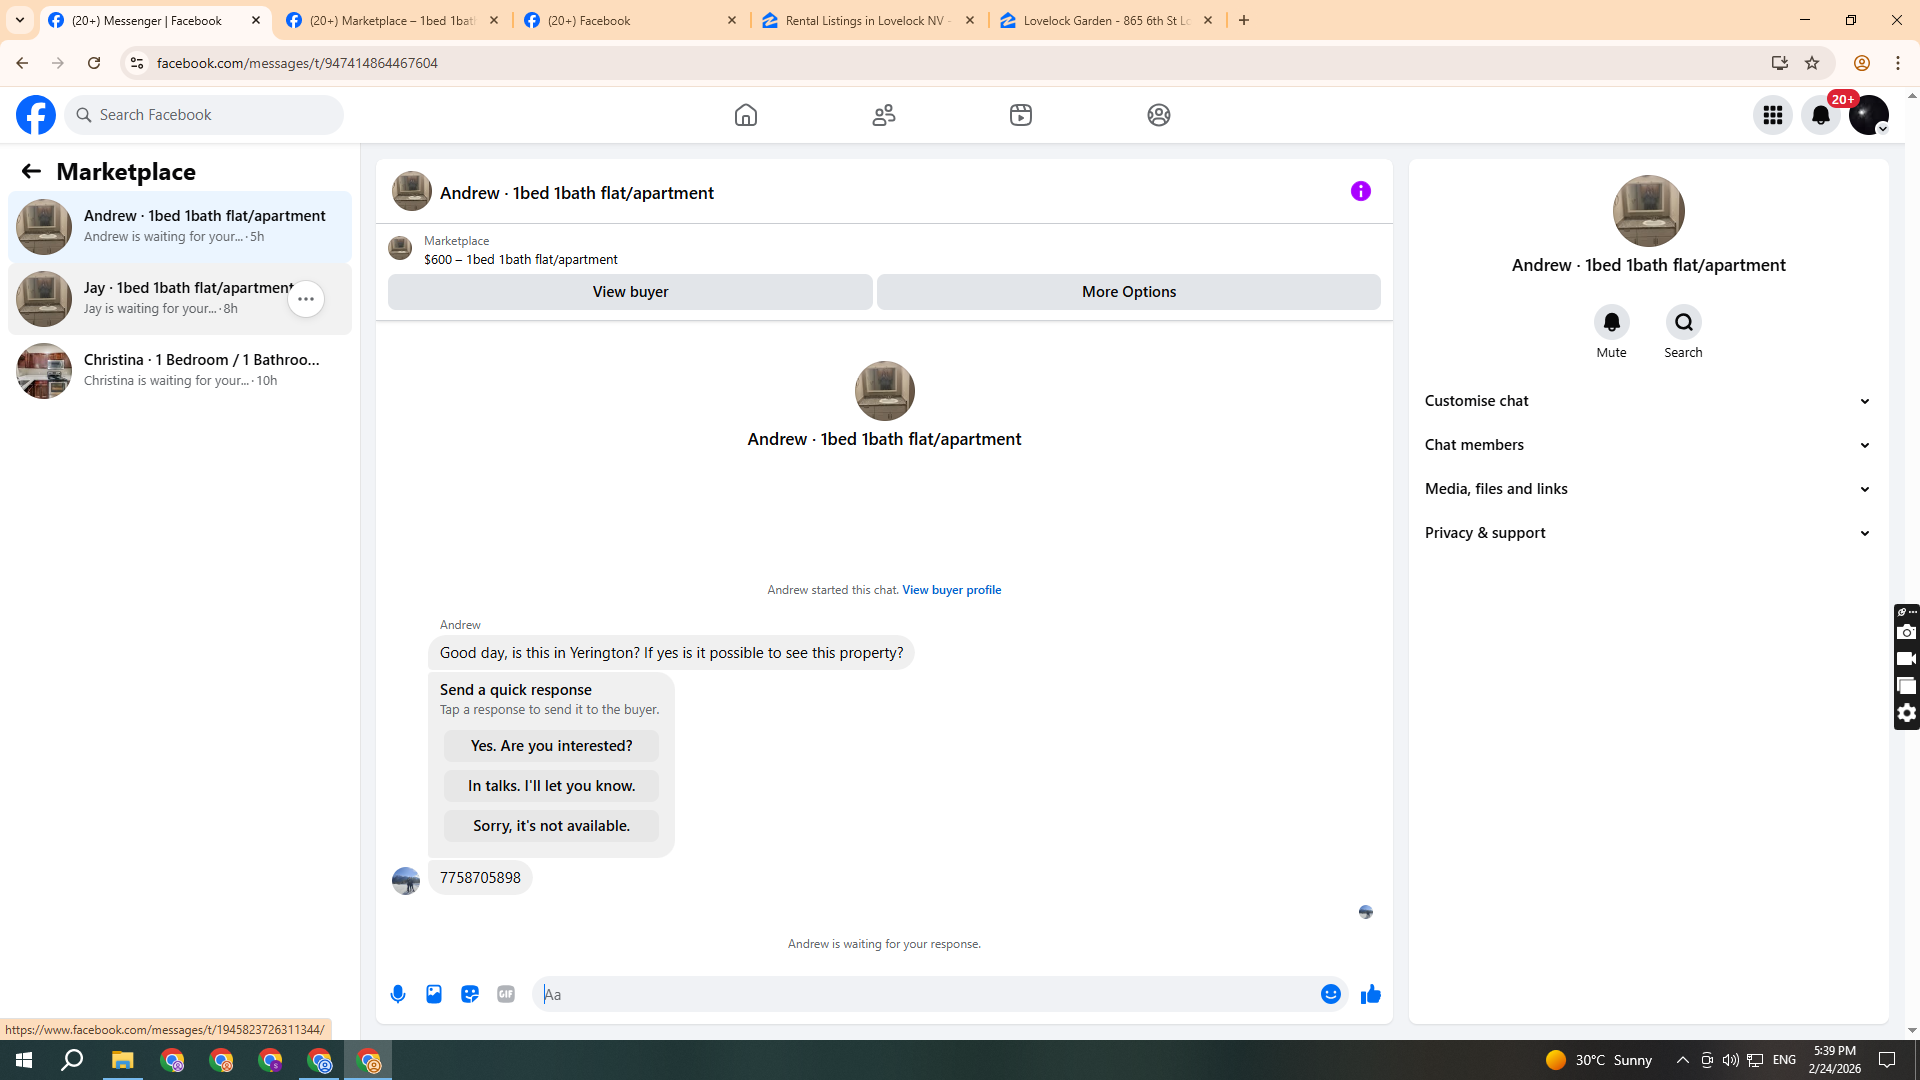Send a thumbs-up like
The width and height of the screenshot is (1920, 1080).
point(1370,994)
